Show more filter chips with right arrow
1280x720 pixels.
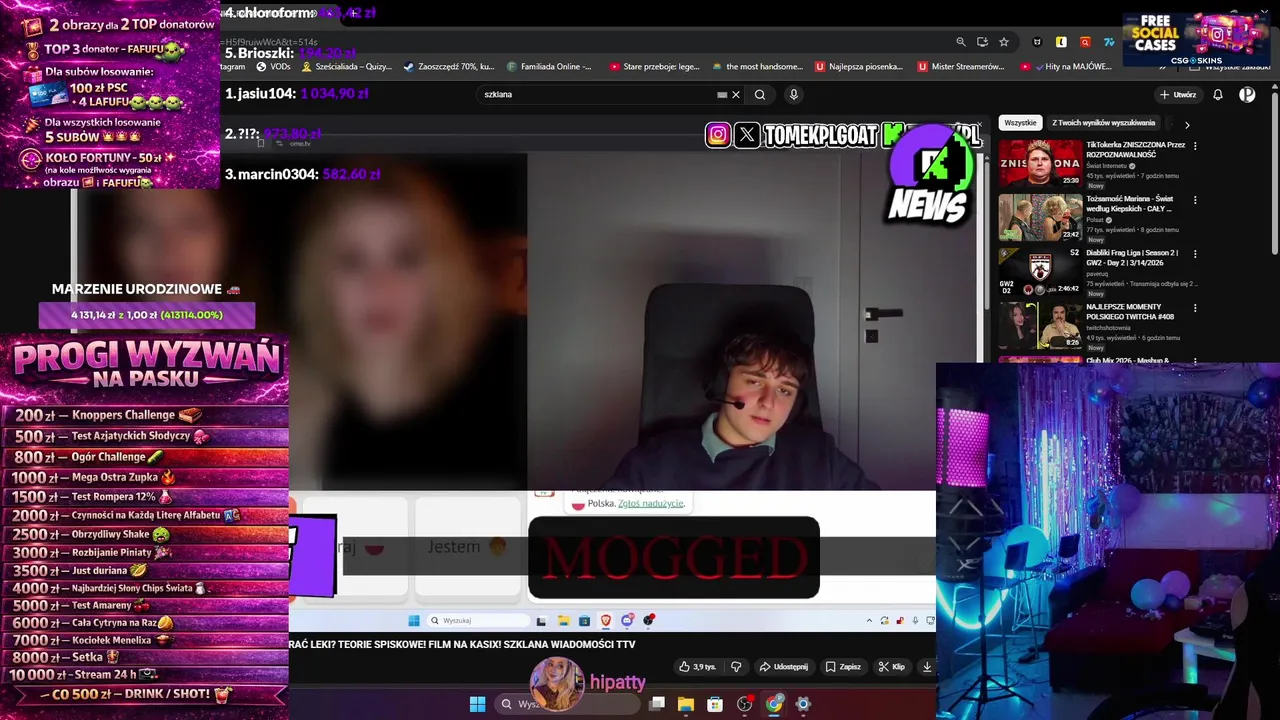(x=1187, y=124)
